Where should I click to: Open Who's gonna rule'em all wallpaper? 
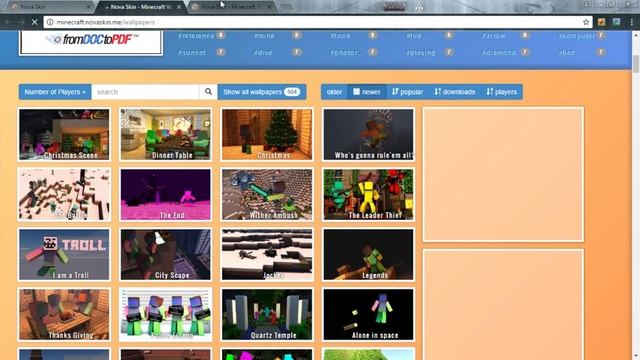click(x=368, y=134)
